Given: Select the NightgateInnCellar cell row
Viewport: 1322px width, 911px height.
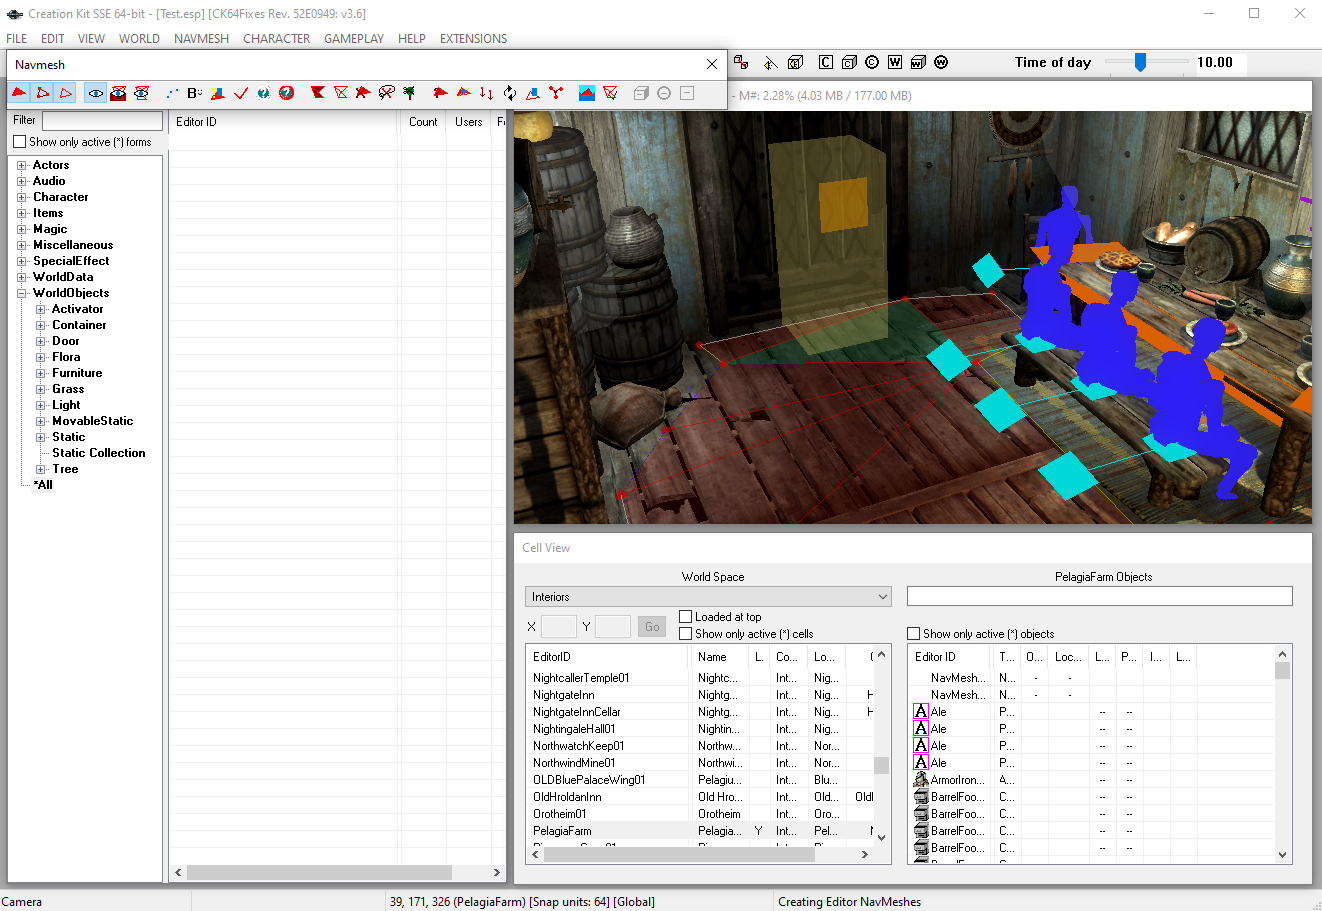Looking at the screenshot, I should click(x=700, y=712).
